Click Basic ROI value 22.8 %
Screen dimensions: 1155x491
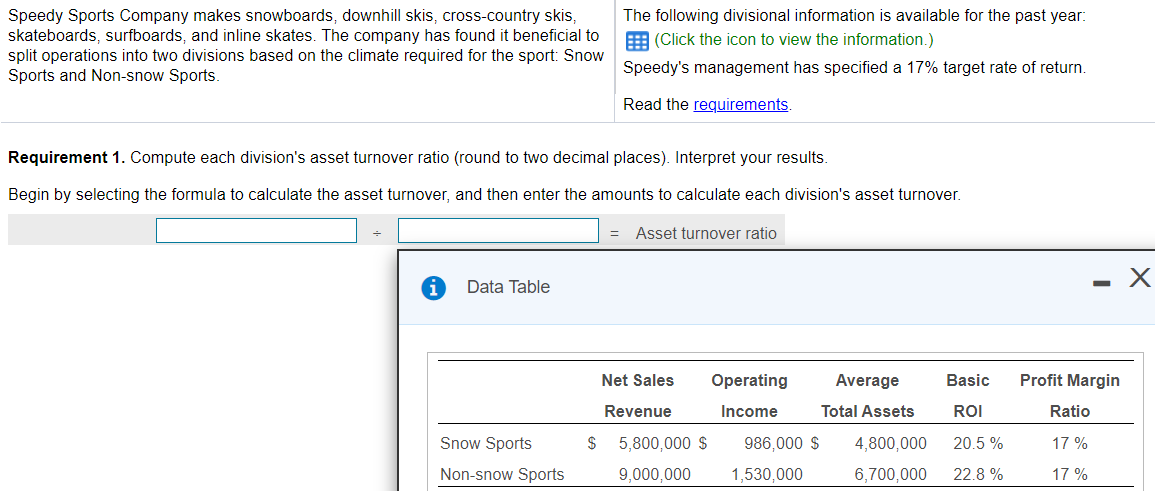click(977, 474)
